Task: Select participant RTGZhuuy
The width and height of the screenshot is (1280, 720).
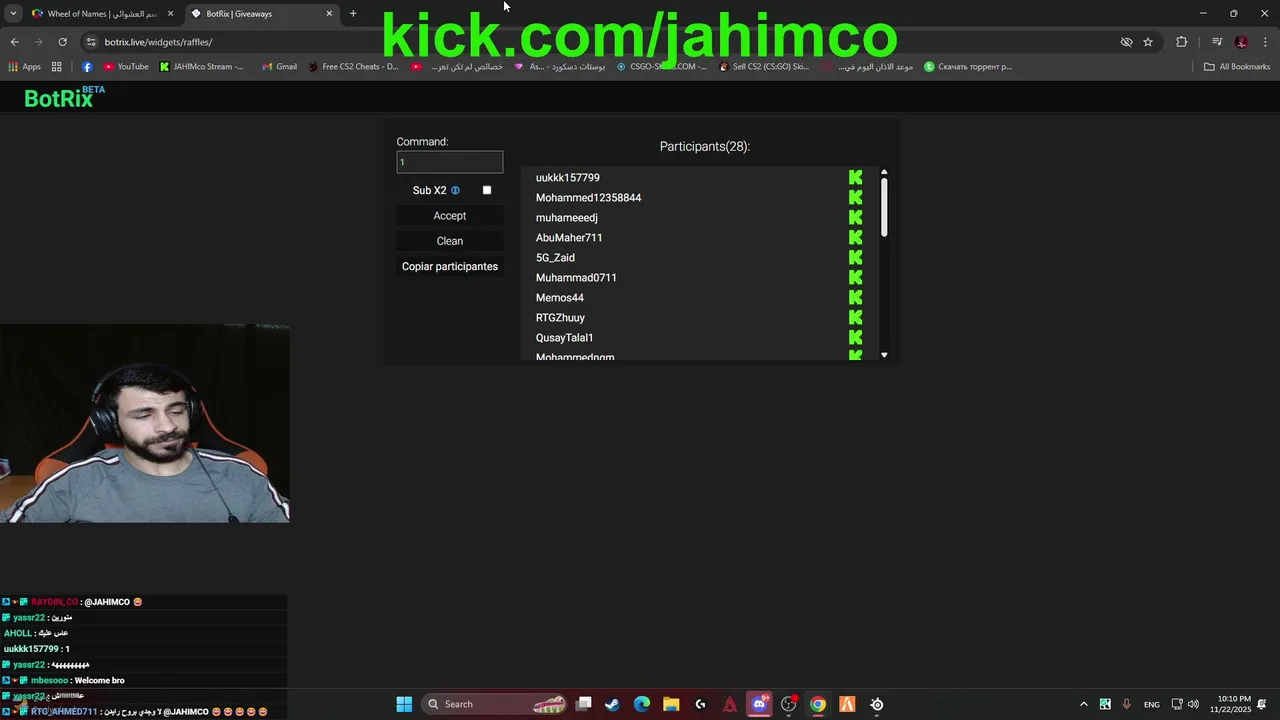Action: 560,318
